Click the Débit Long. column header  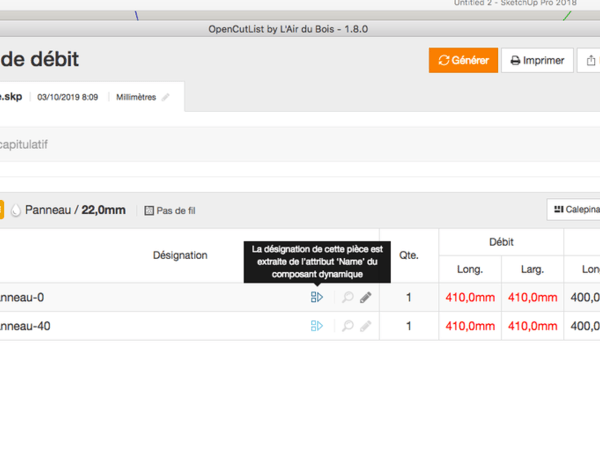(x=469, y=269)
